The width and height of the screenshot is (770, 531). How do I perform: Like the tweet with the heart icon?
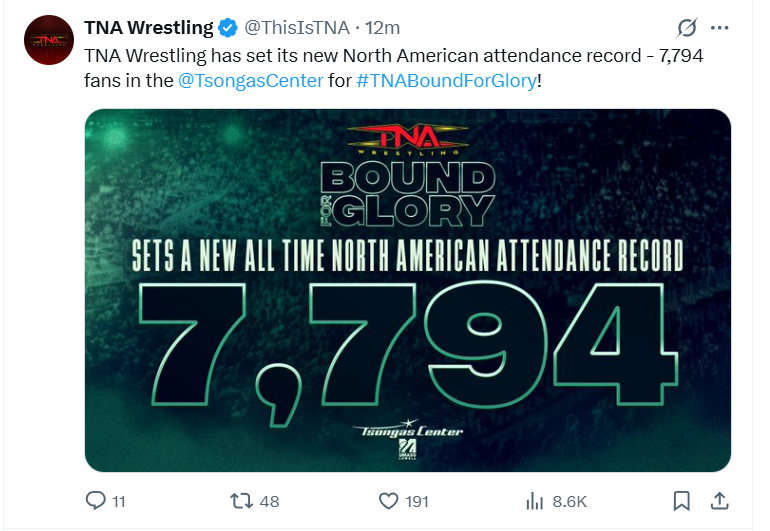[x=388, y=500]
